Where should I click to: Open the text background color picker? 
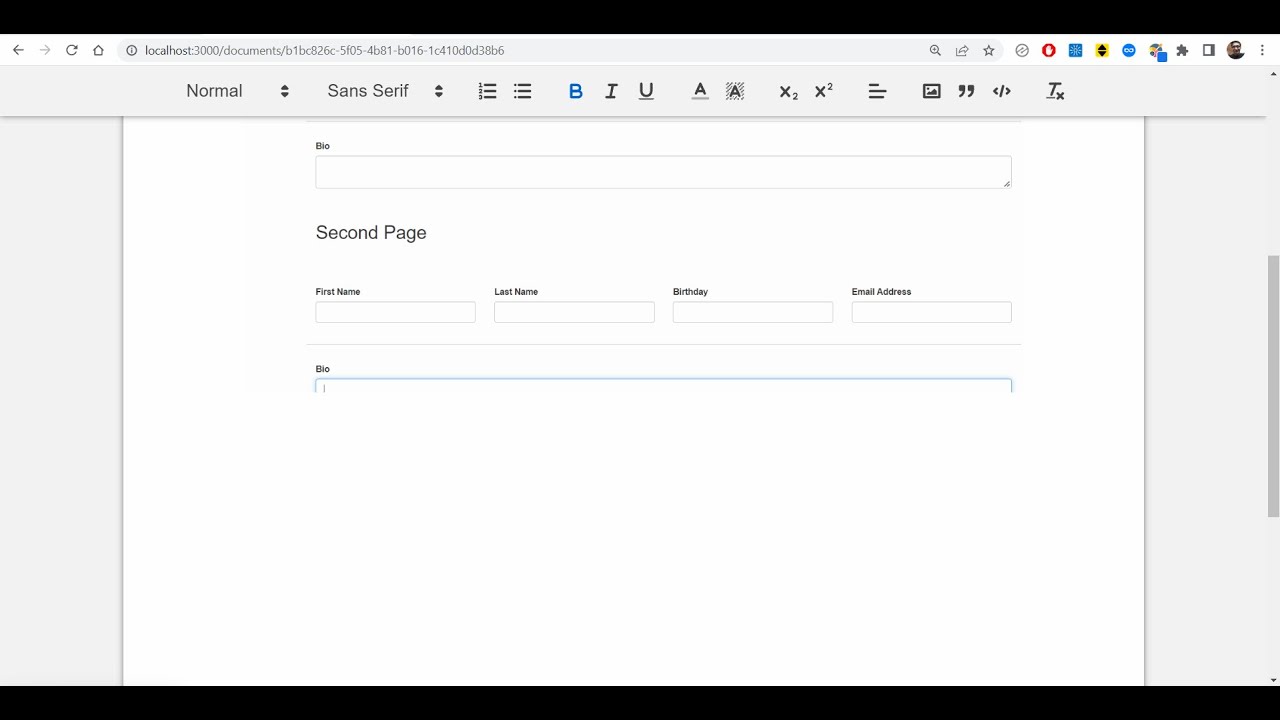(x=735, y=91)
